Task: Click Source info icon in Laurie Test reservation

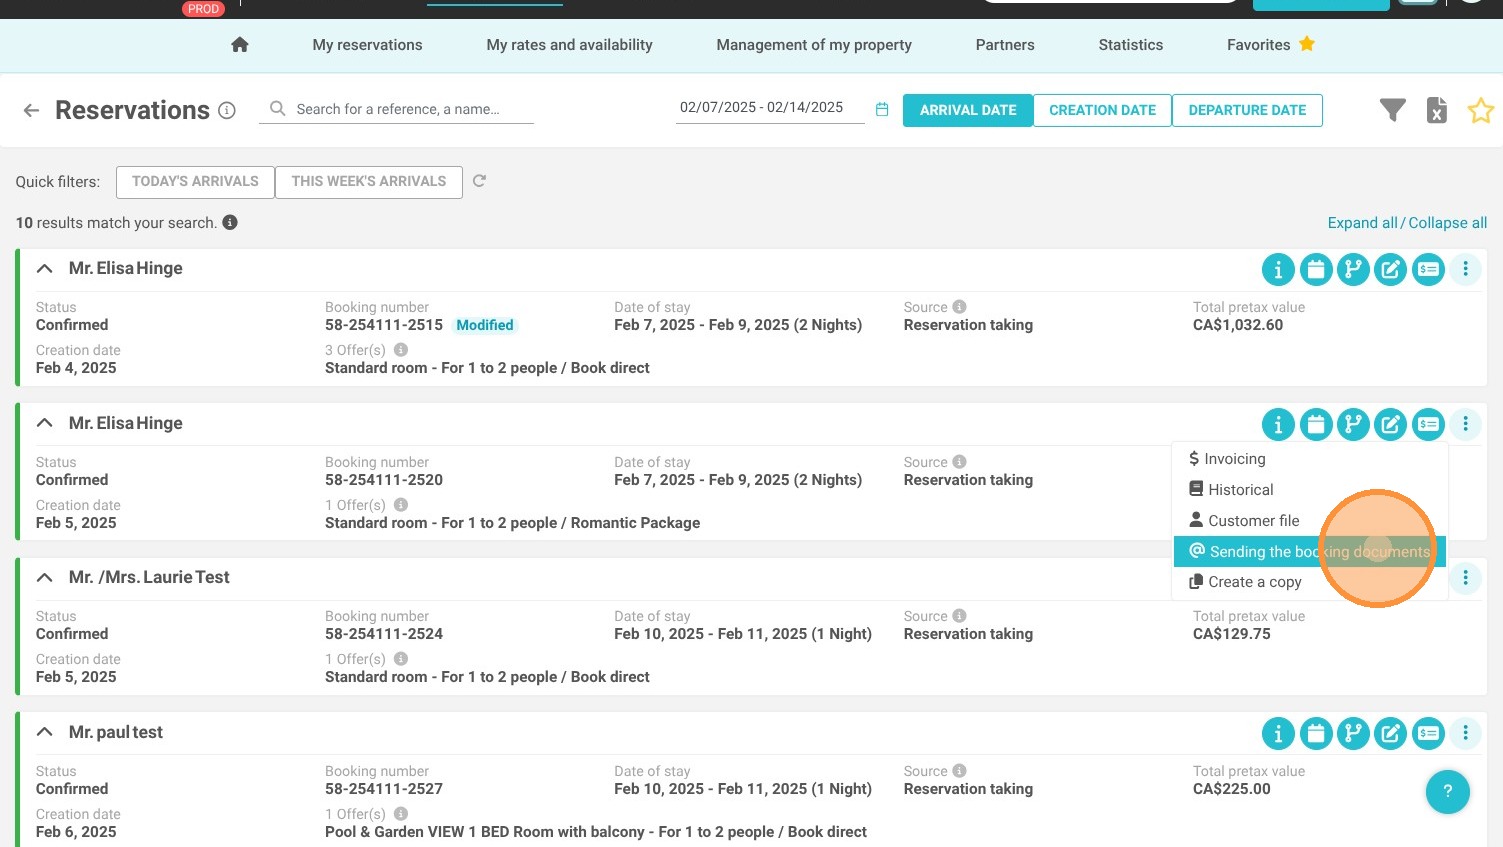Action: pyautogui.click(x=959, y=616)
